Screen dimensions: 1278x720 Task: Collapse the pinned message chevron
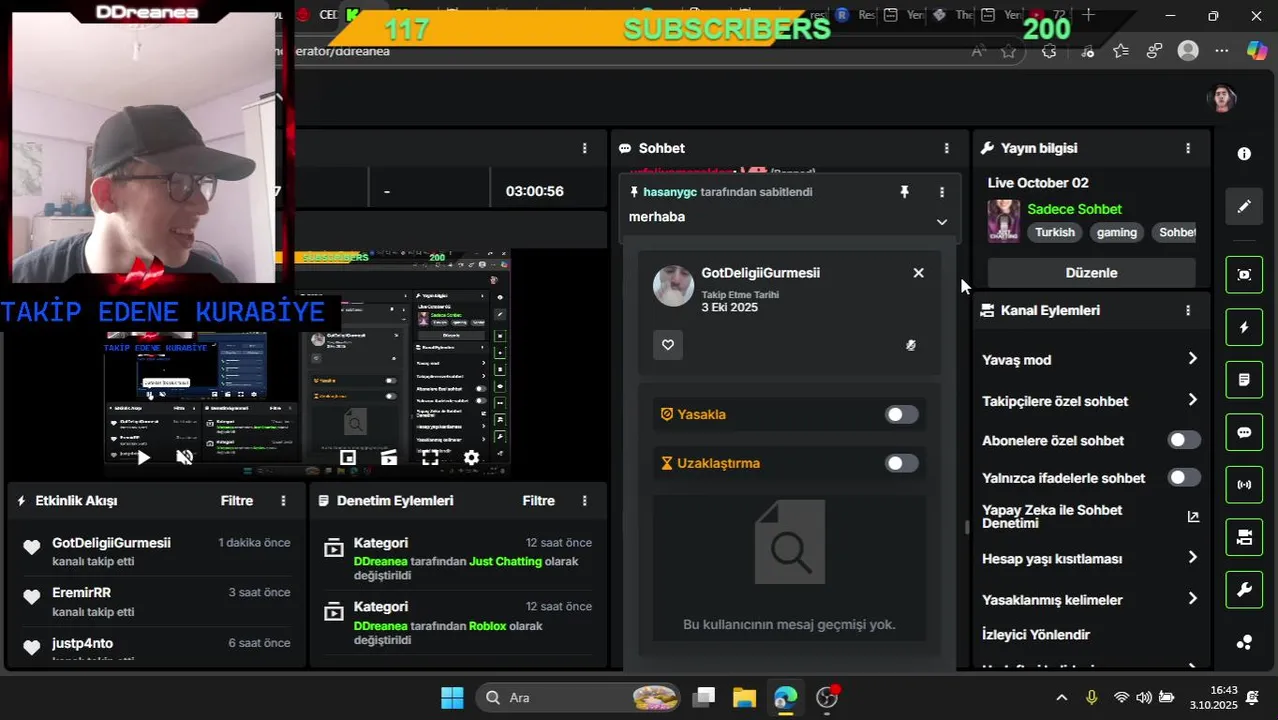click(941, 222)
